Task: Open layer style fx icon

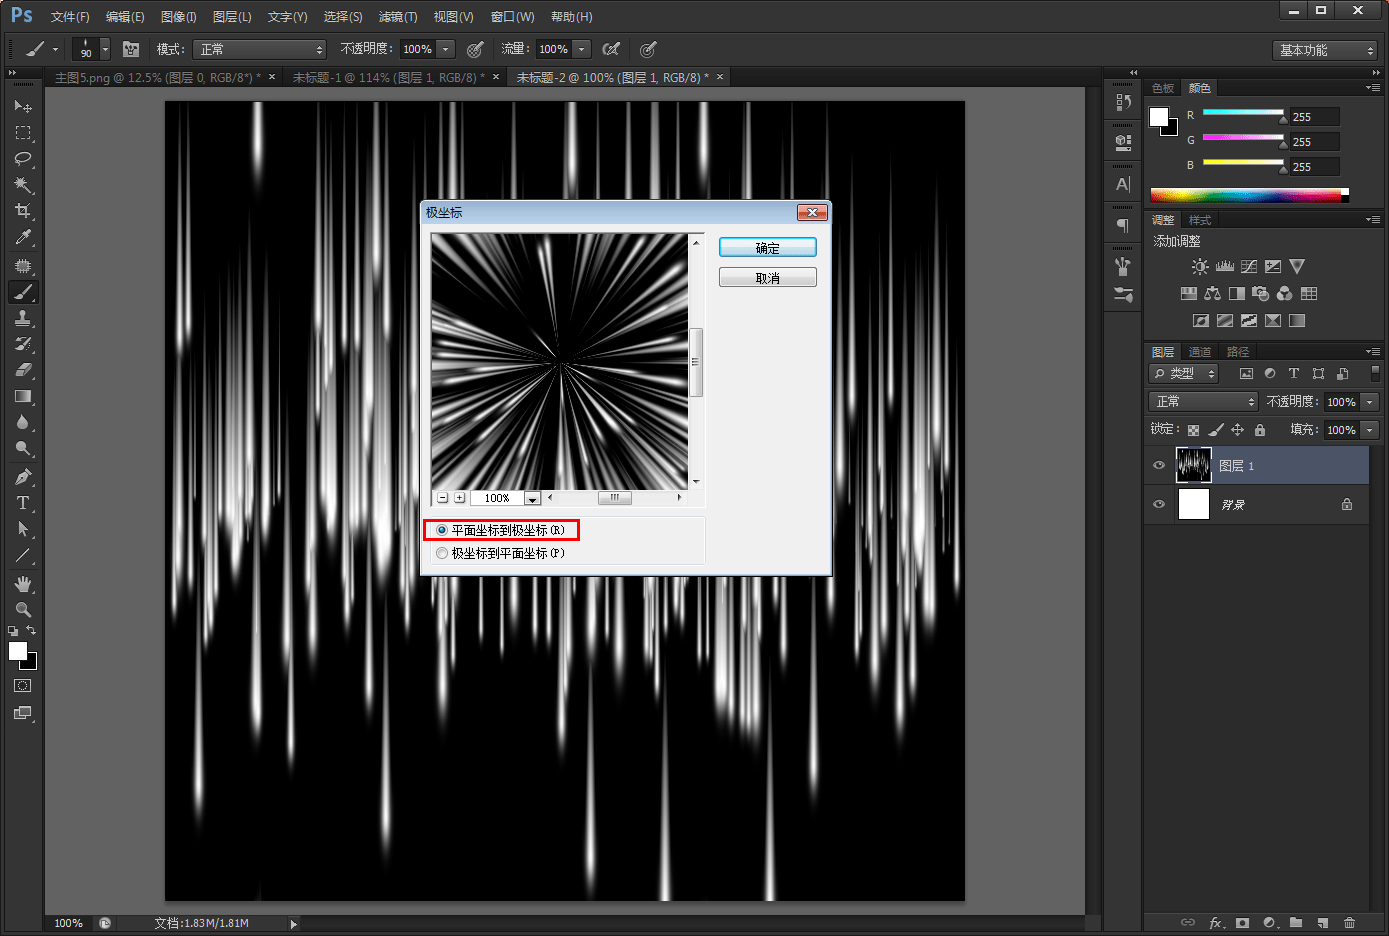Action: click(x=1216, y=923)
